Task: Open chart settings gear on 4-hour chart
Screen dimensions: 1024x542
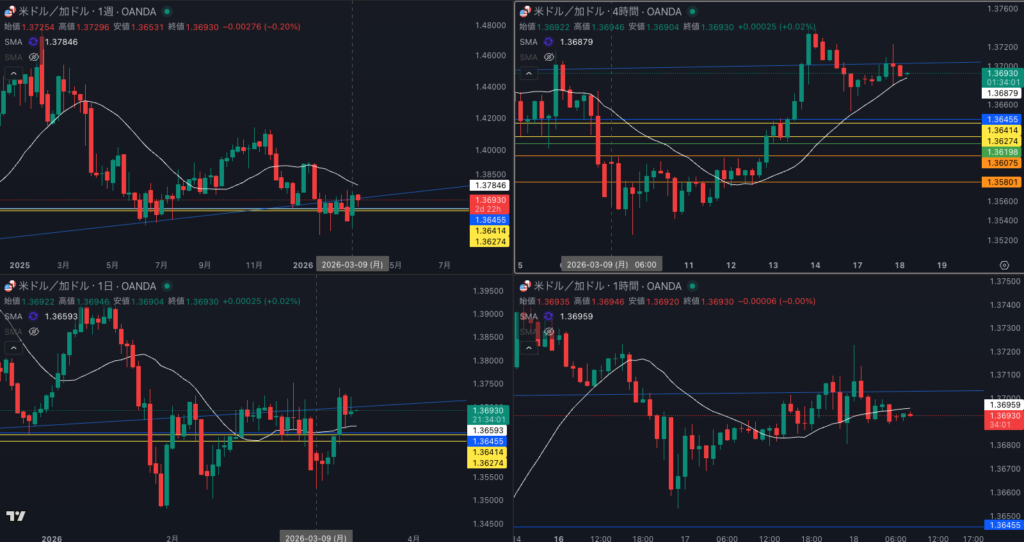Action: [x=1002, y=265]
